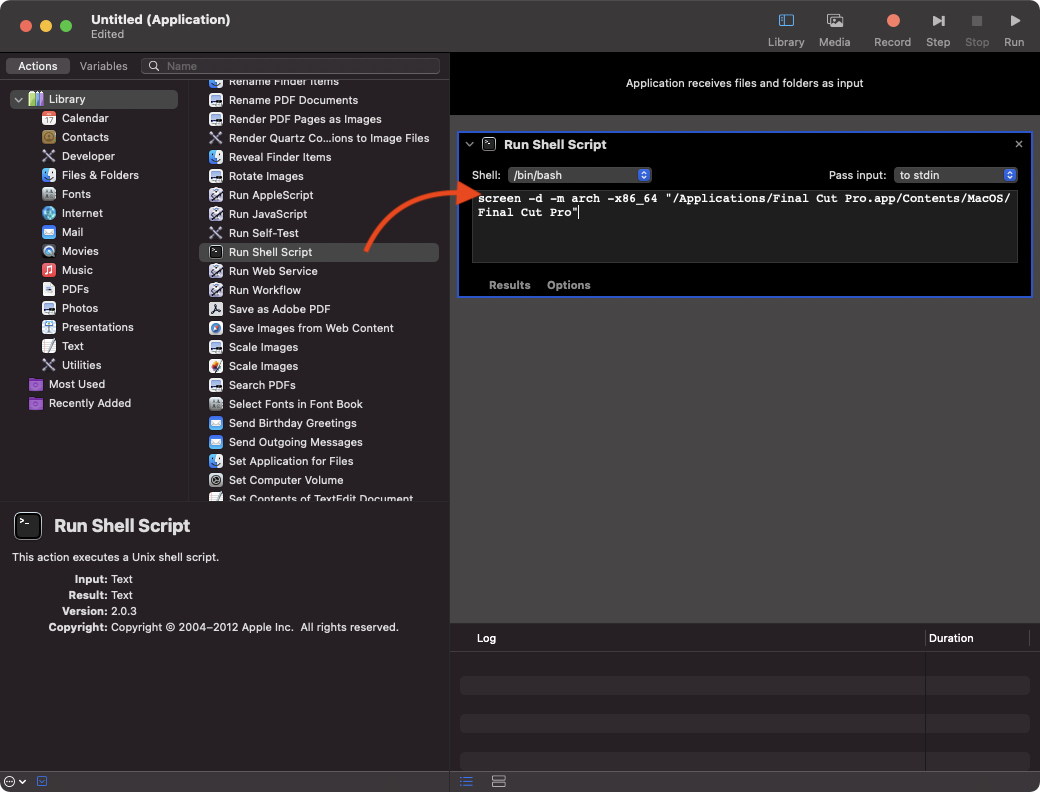Collapse the Library tree disclosure arrow
Viewport: 1040px width, 792px height.
pos(19,99)
